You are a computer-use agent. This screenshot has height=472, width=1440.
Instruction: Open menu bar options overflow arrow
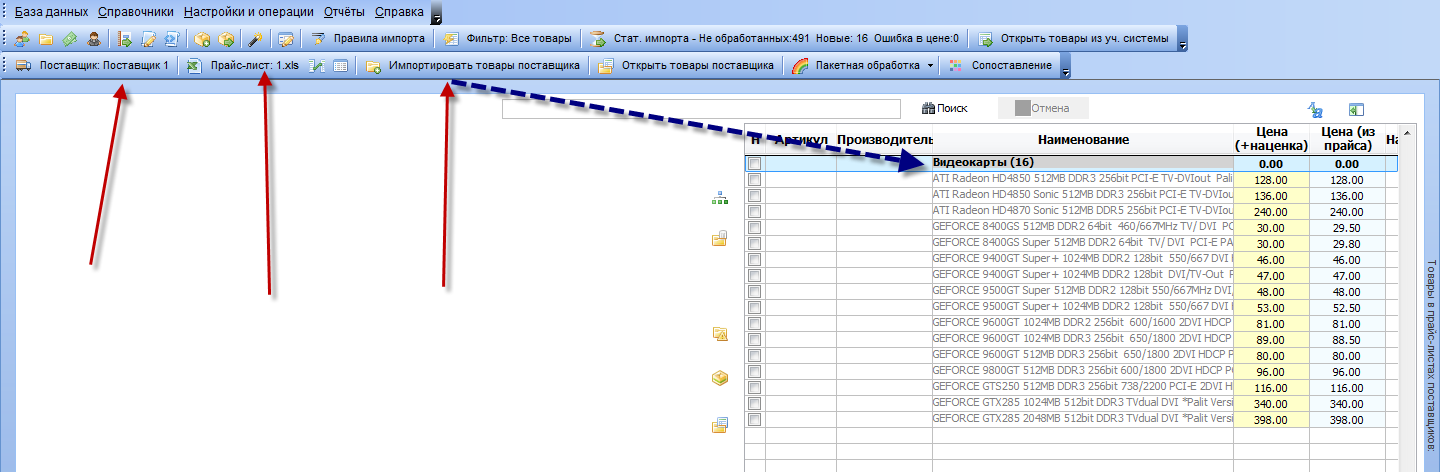pos(436,14)
